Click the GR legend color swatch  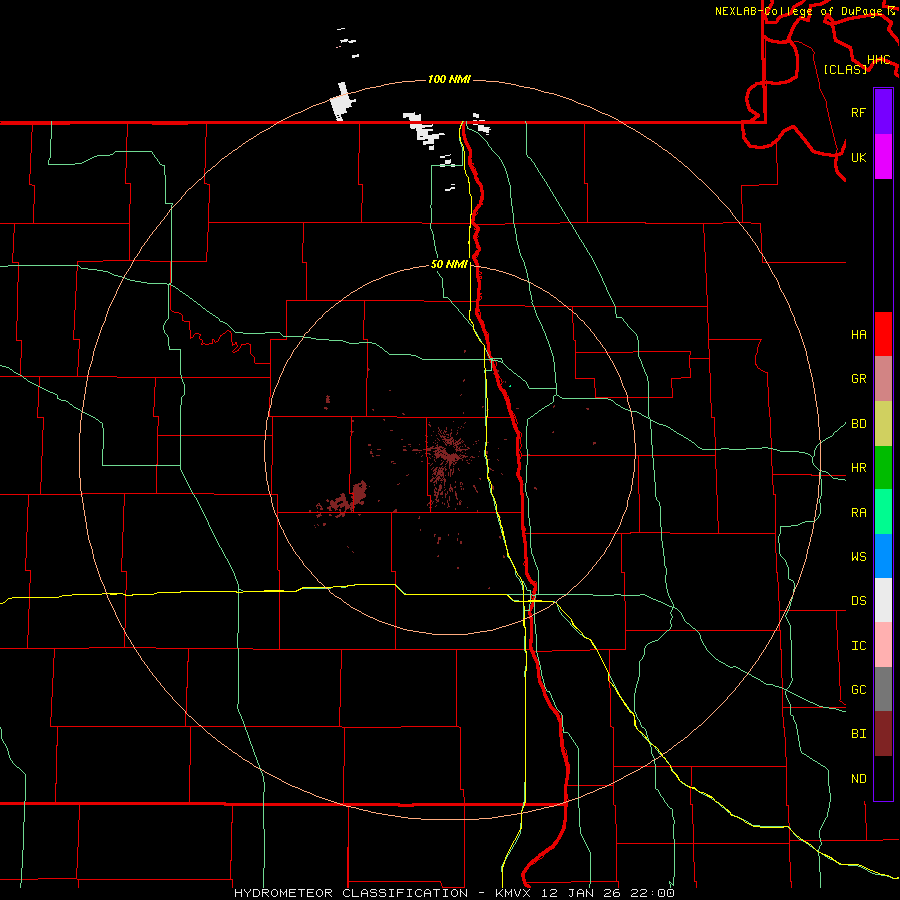tap(883, 378)
